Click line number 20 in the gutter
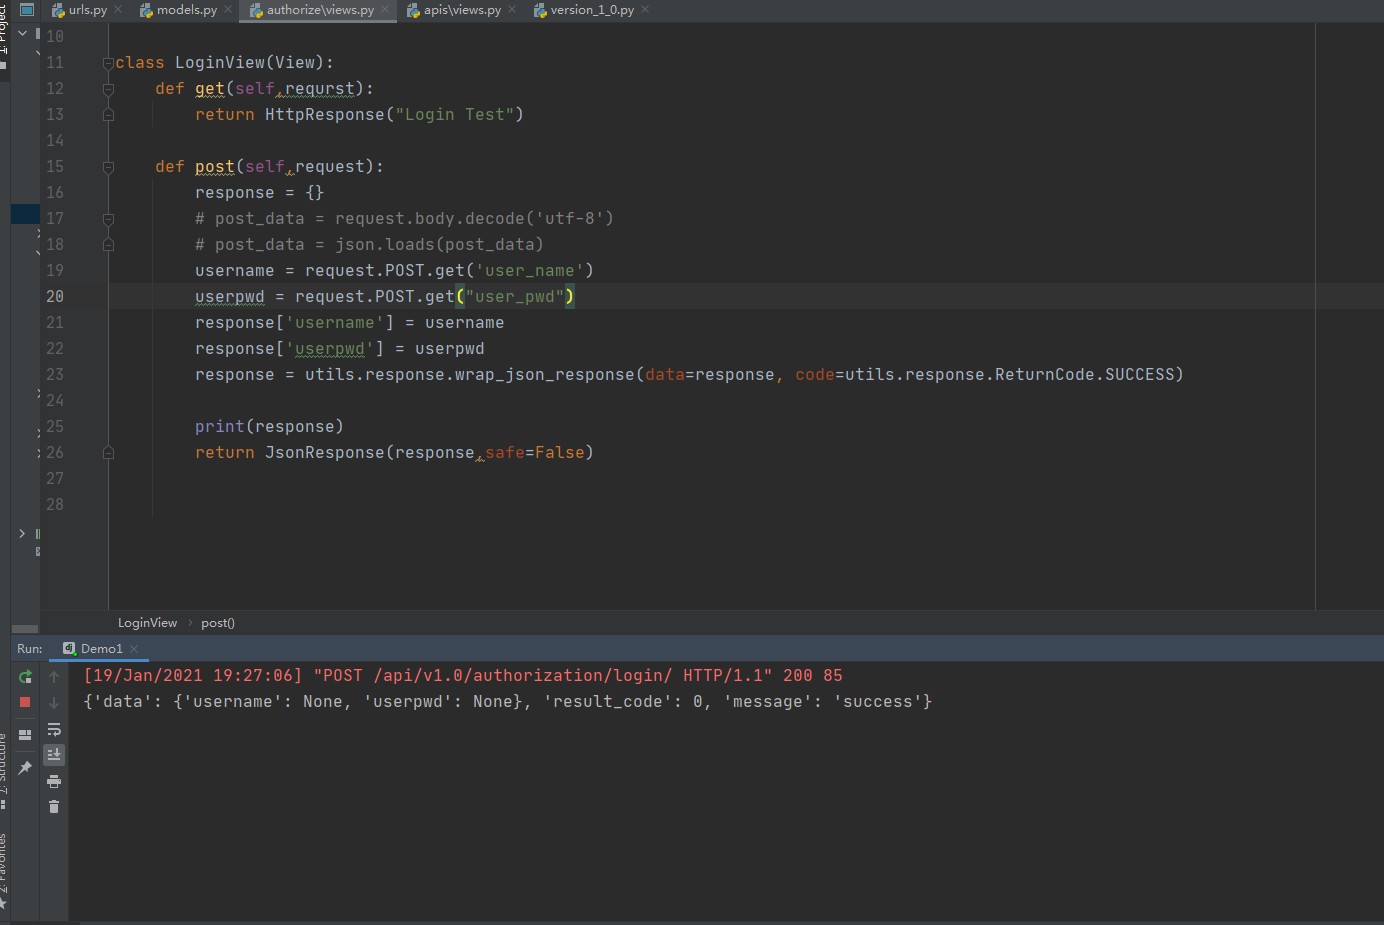The height and width of the screenshot is (925, 1384). [x=55, y=297]
